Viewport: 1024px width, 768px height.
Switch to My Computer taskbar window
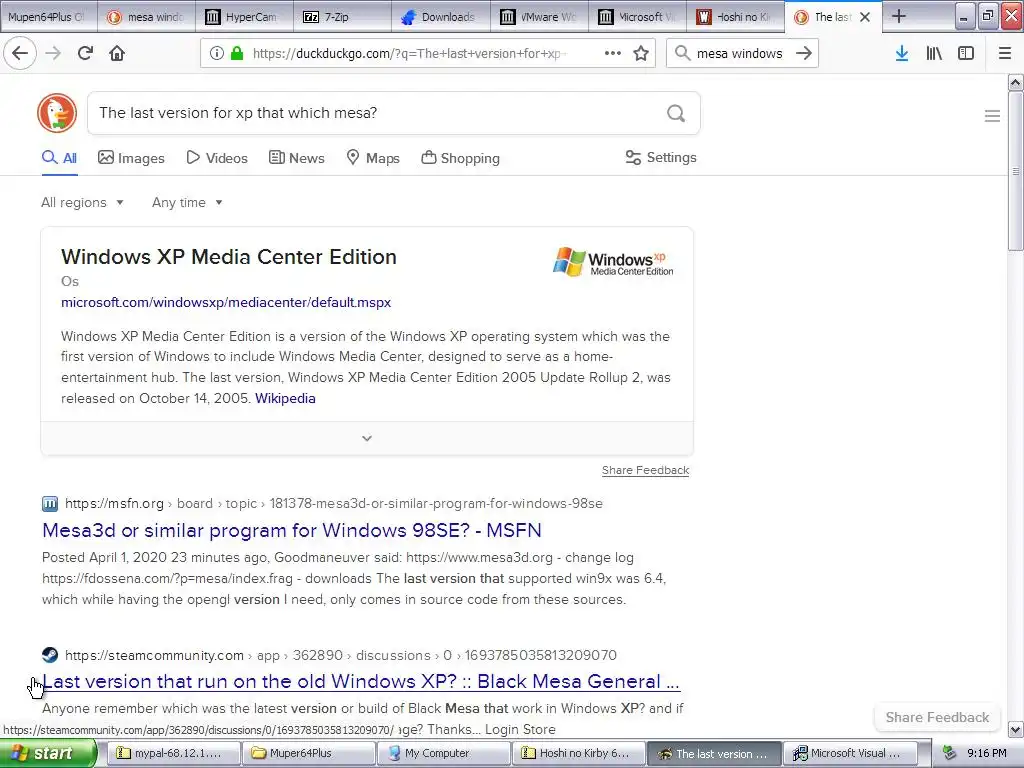(442, 754)
